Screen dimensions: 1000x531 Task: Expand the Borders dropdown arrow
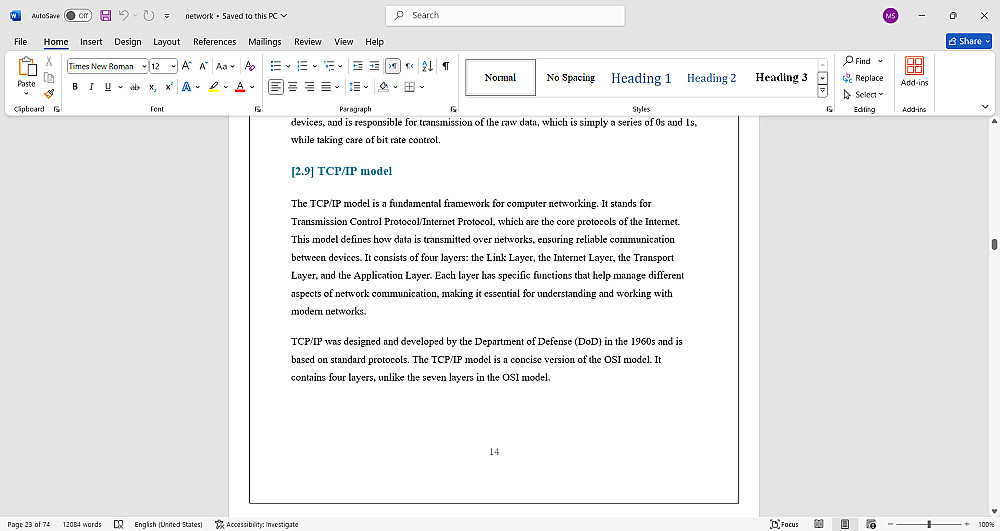pyautogui.click(x=422, y=87)
